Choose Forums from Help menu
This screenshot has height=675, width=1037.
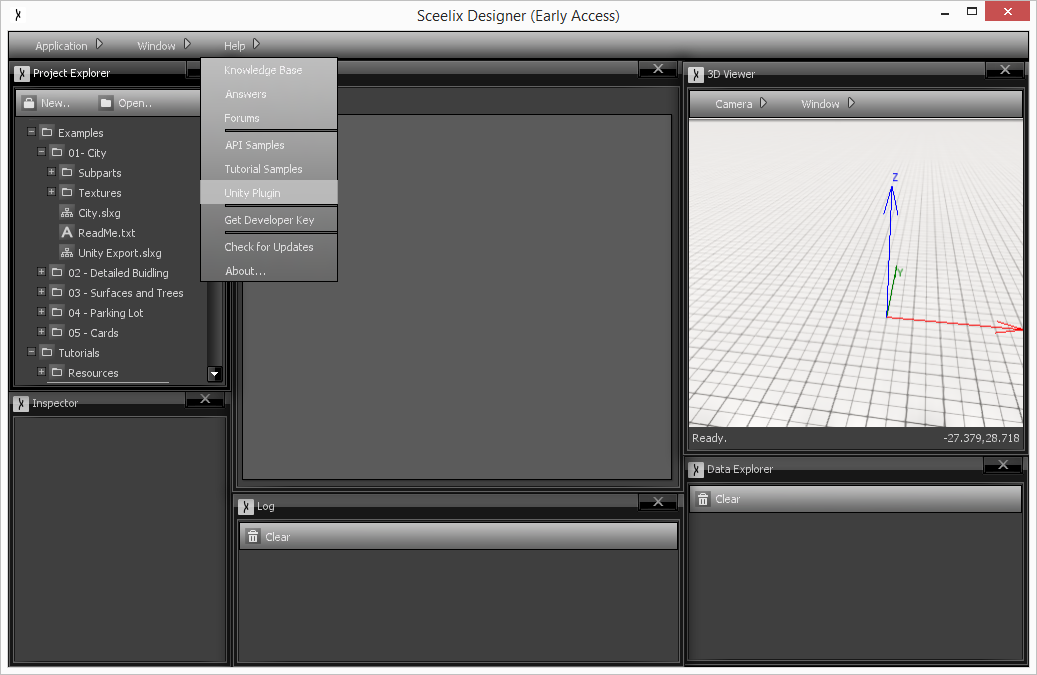[x=269, y=118]
